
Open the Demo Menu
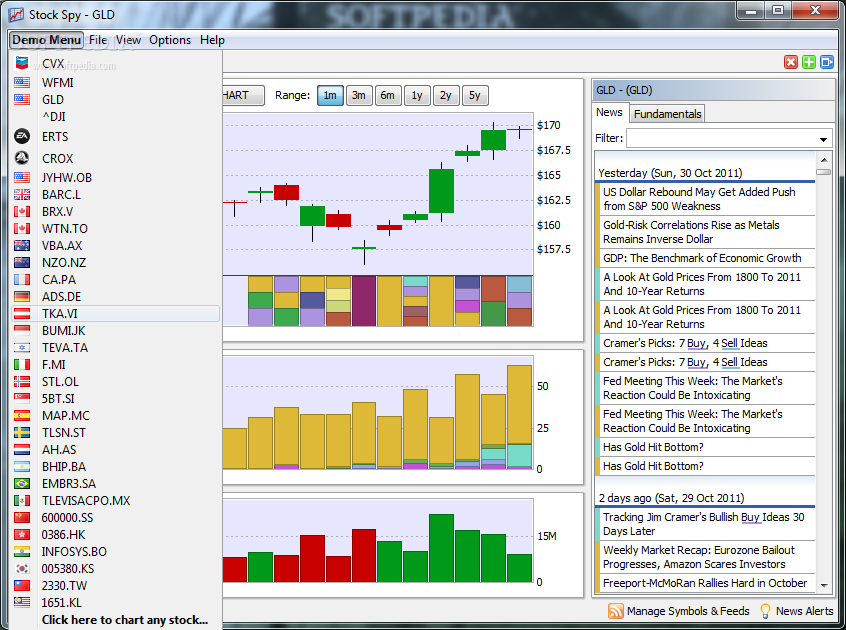point(46,40)
